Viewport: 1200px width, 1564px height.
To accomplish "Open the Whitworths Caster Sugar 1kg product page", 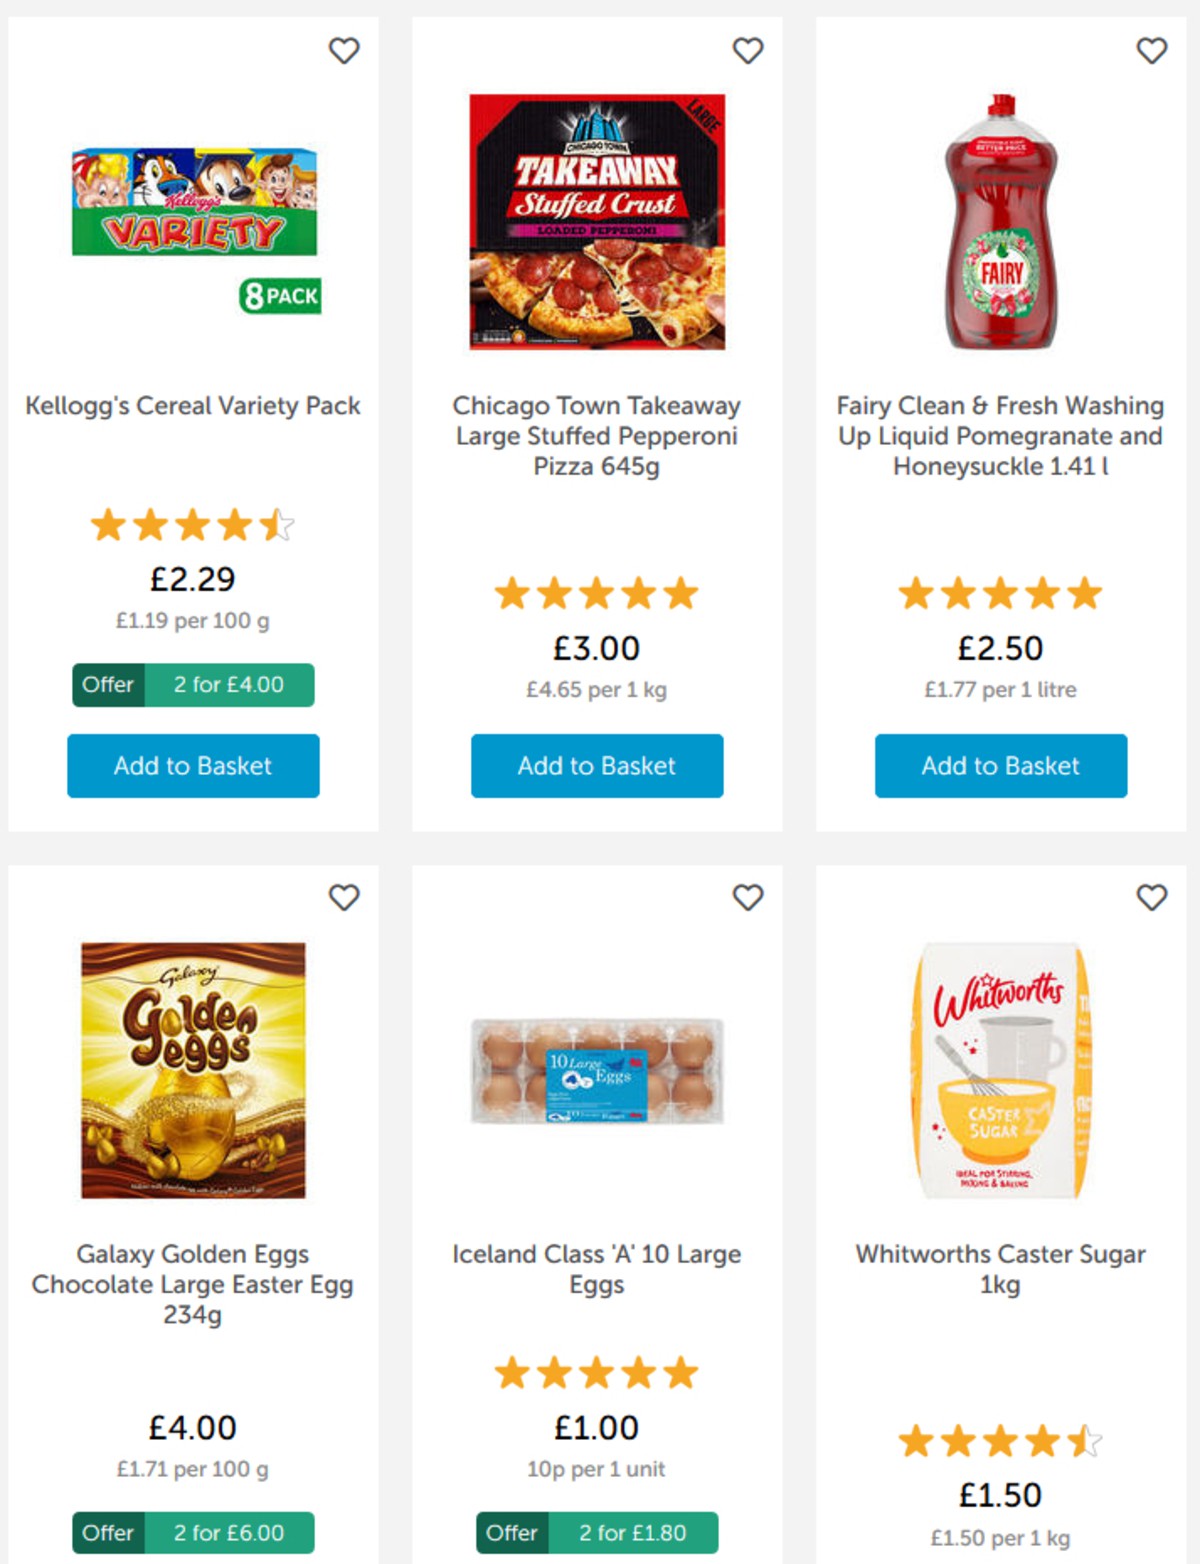I will (x=1001, y=1269).
